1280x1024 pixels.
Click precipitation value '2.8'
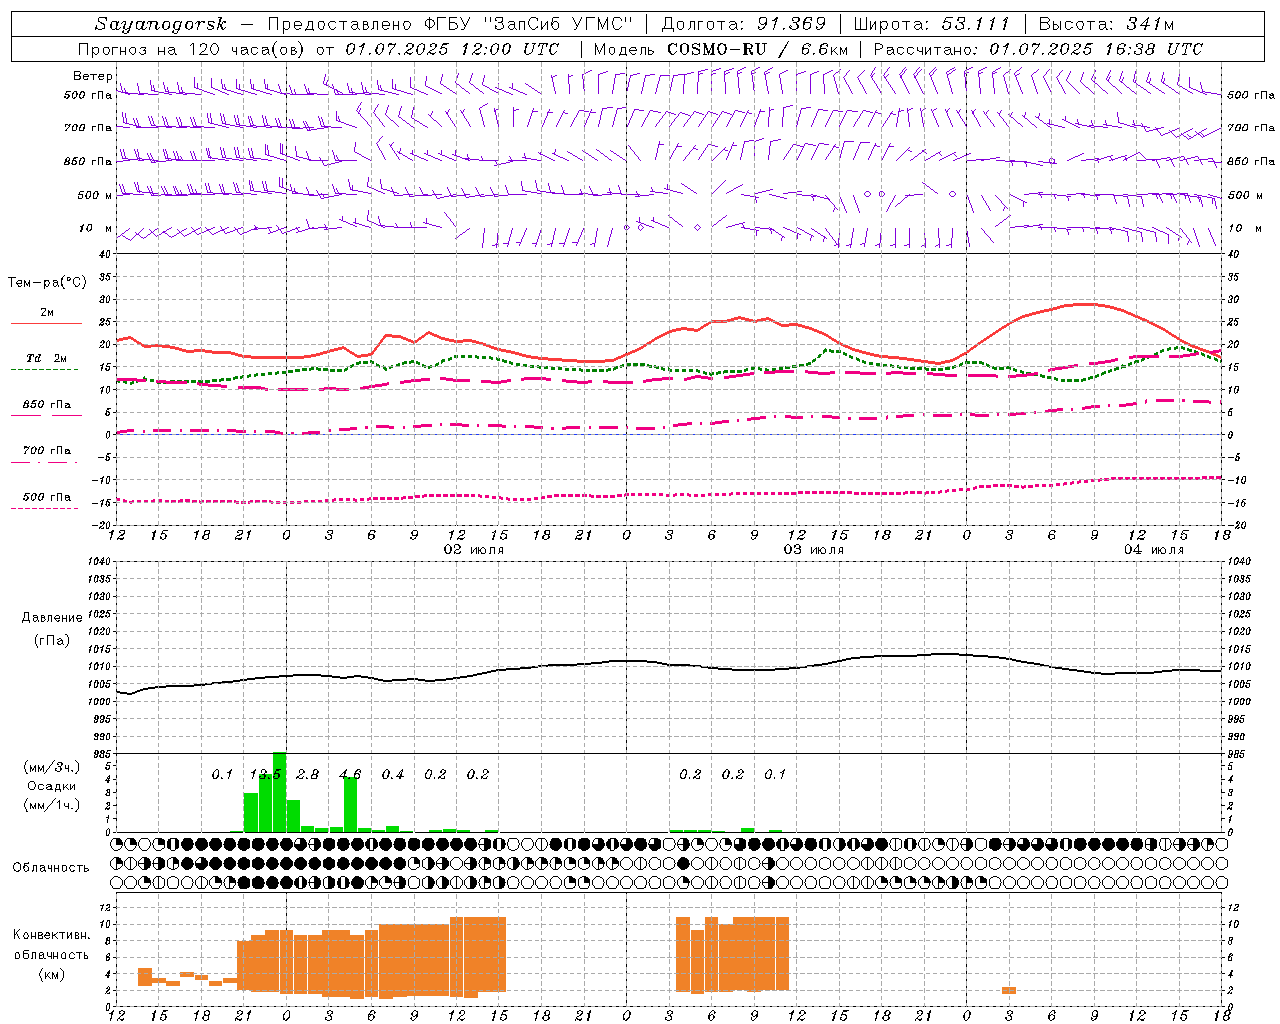coord(308,774)
